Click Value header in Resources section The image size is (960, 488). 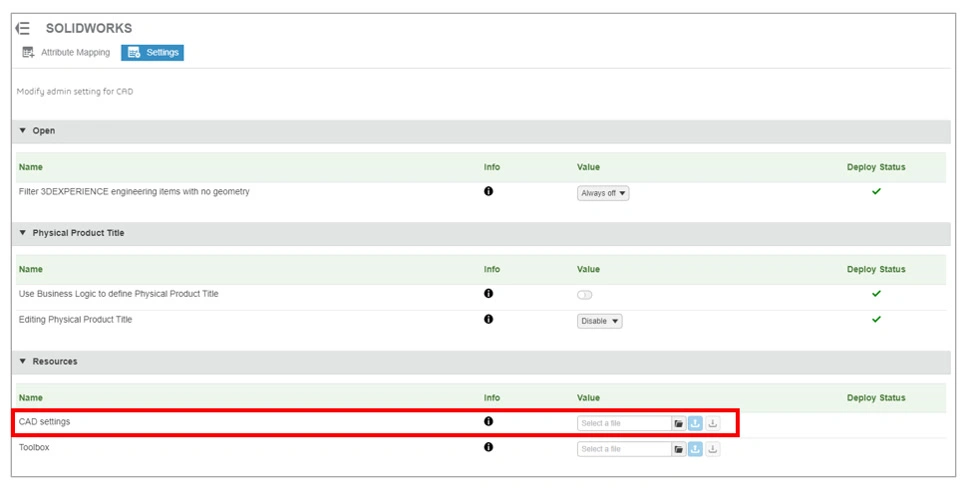point(588,398)
